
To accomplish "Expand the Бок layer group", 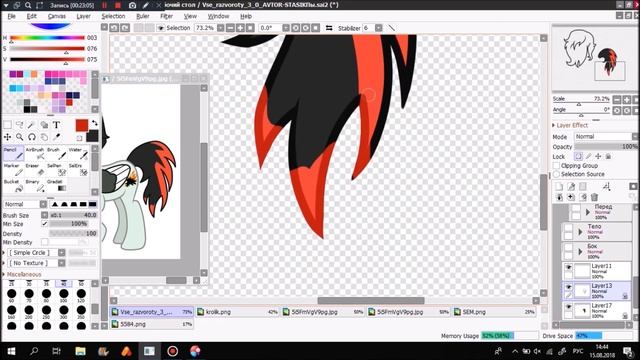I will click(x=580, y=252).
